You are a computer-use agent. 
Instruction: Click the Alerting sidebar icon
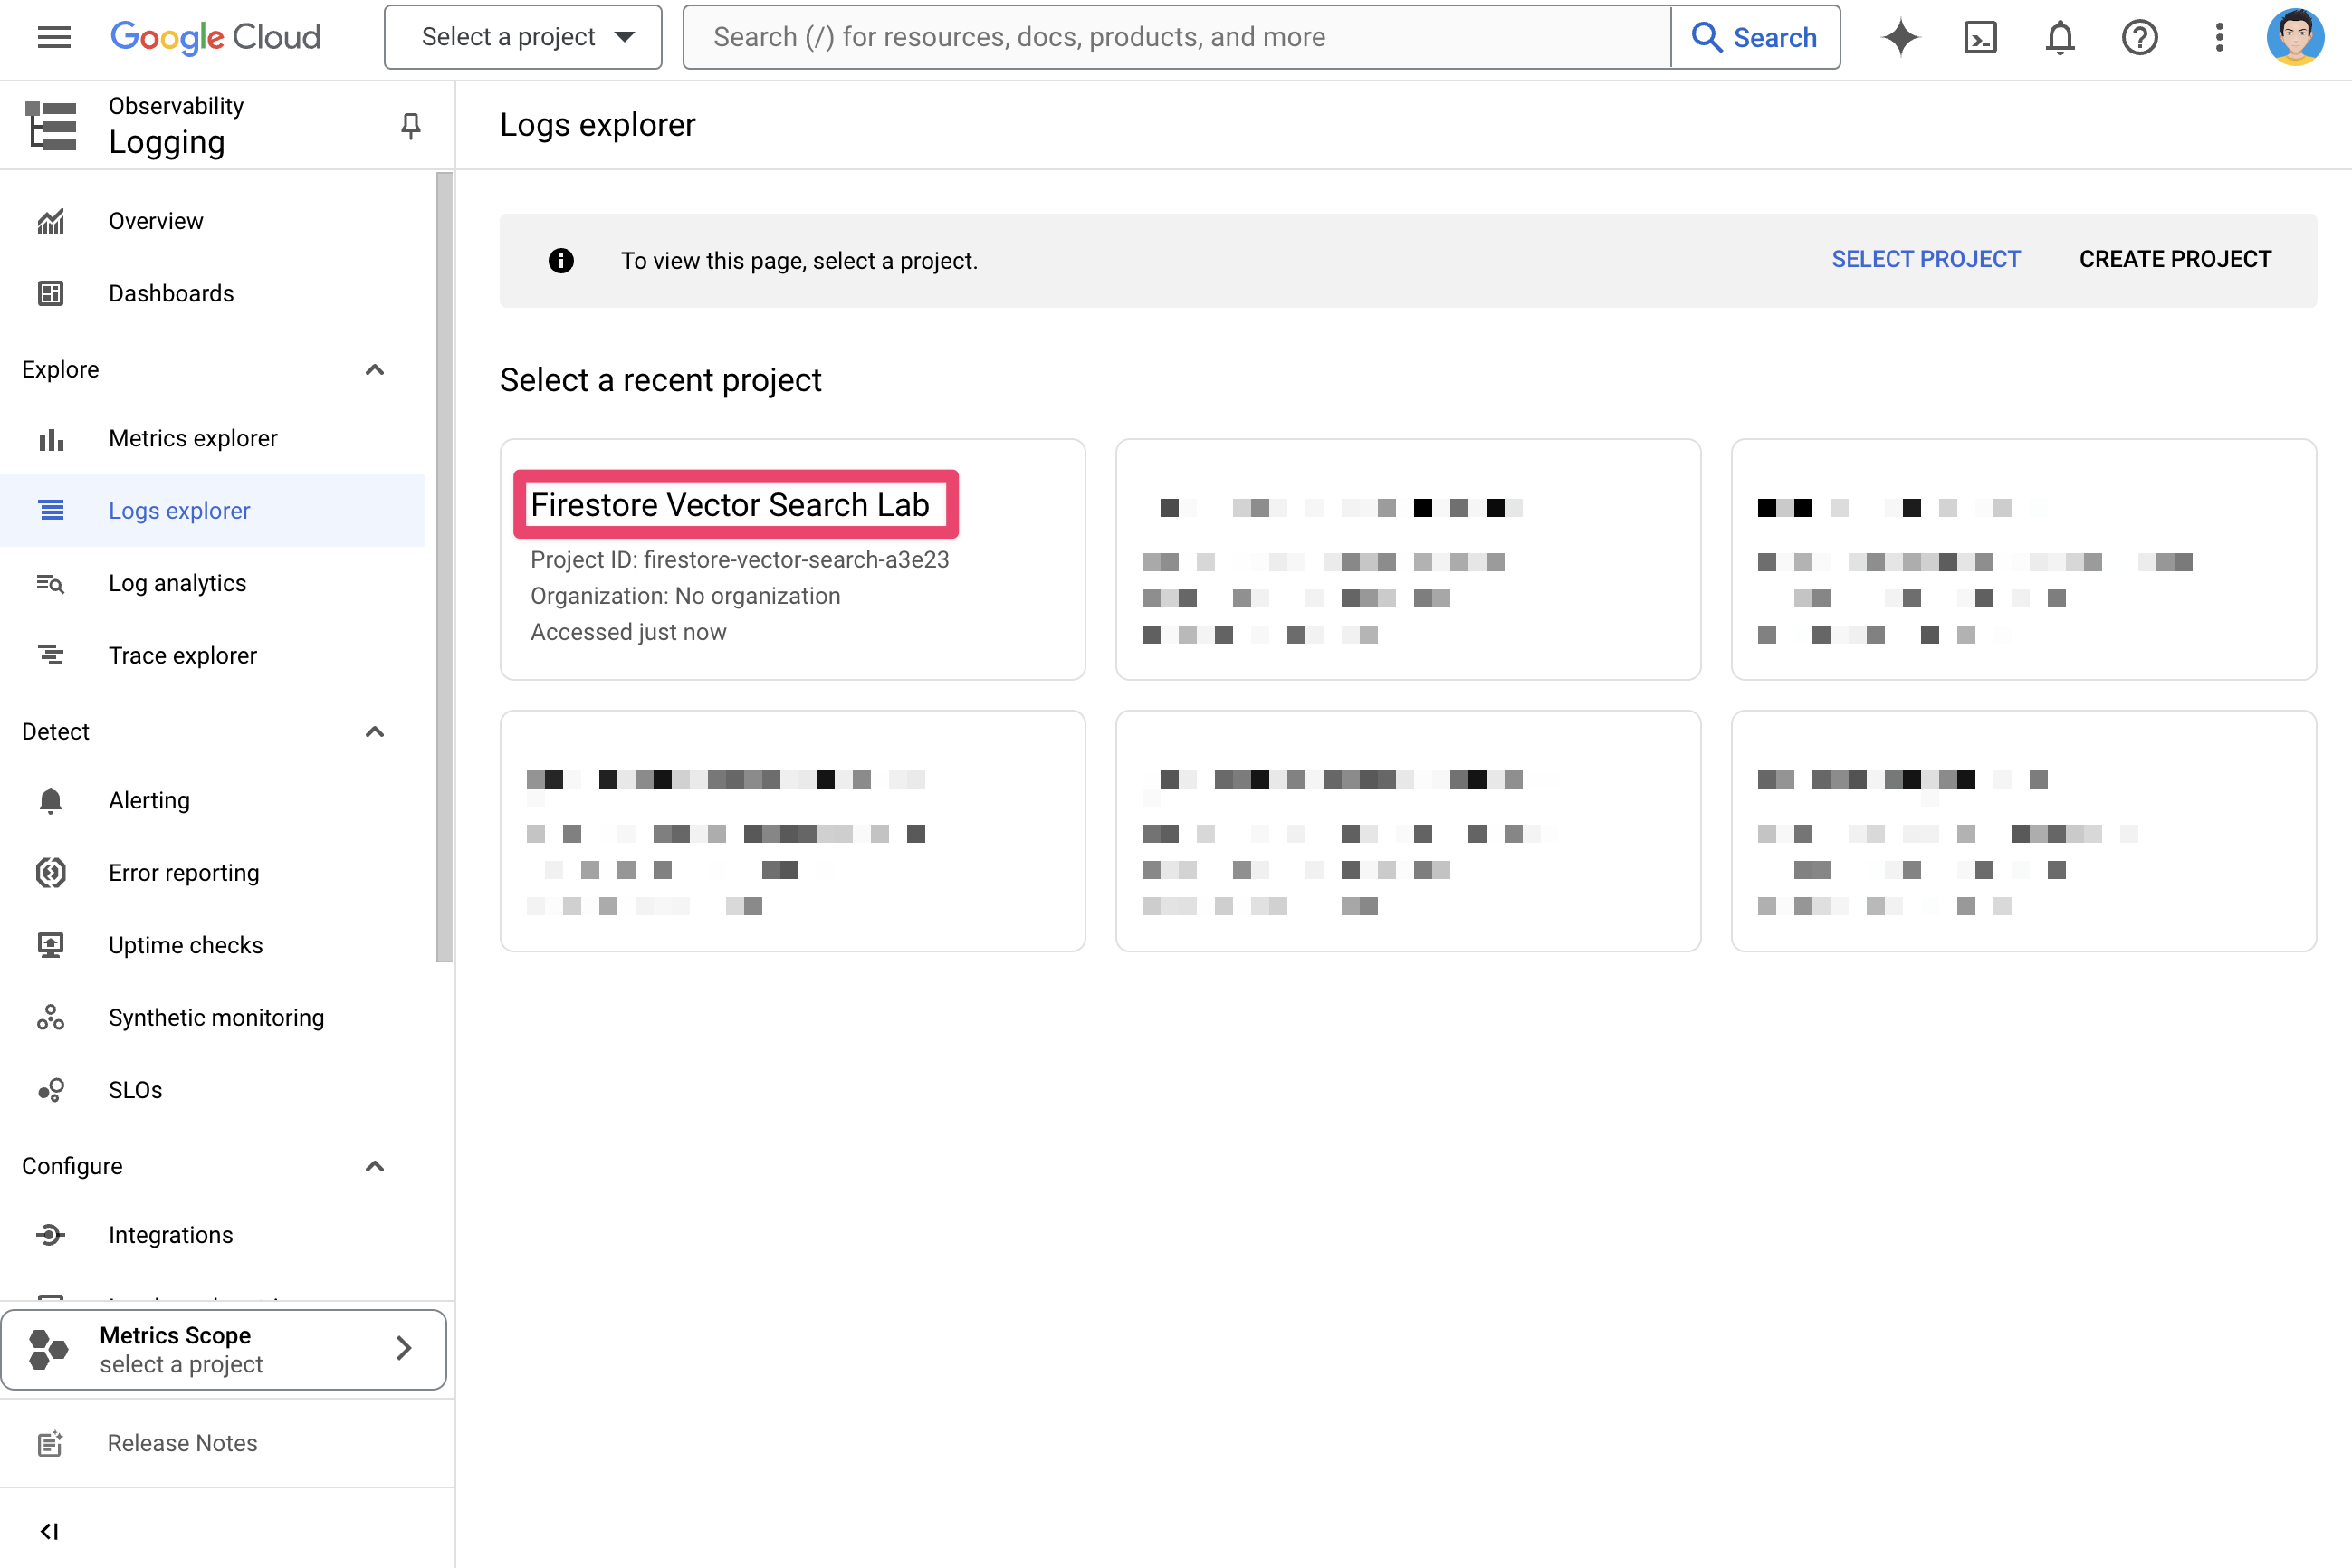click(x=49, y=799)
